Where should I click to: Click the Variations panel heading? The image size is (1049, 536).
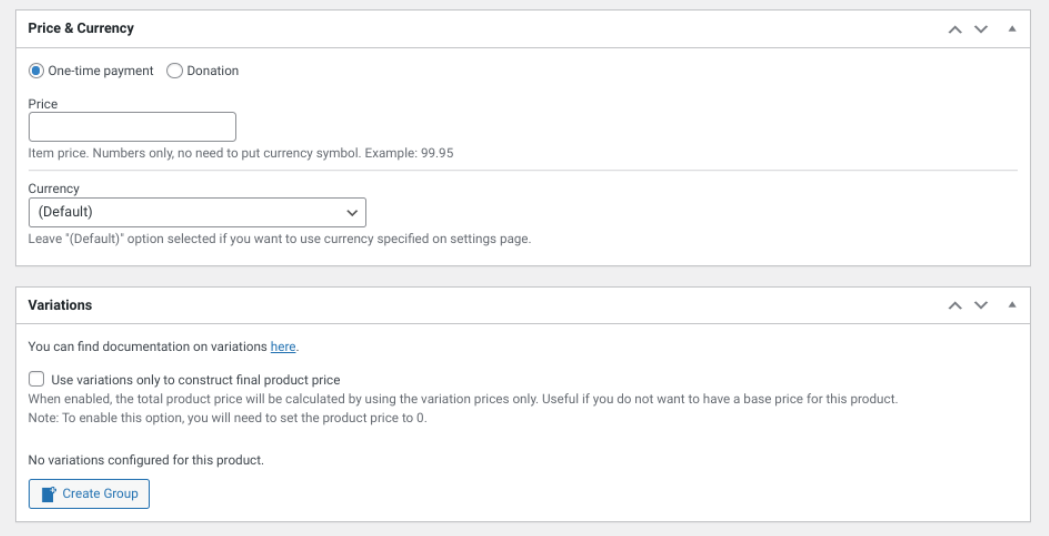(x=60, y=305)
